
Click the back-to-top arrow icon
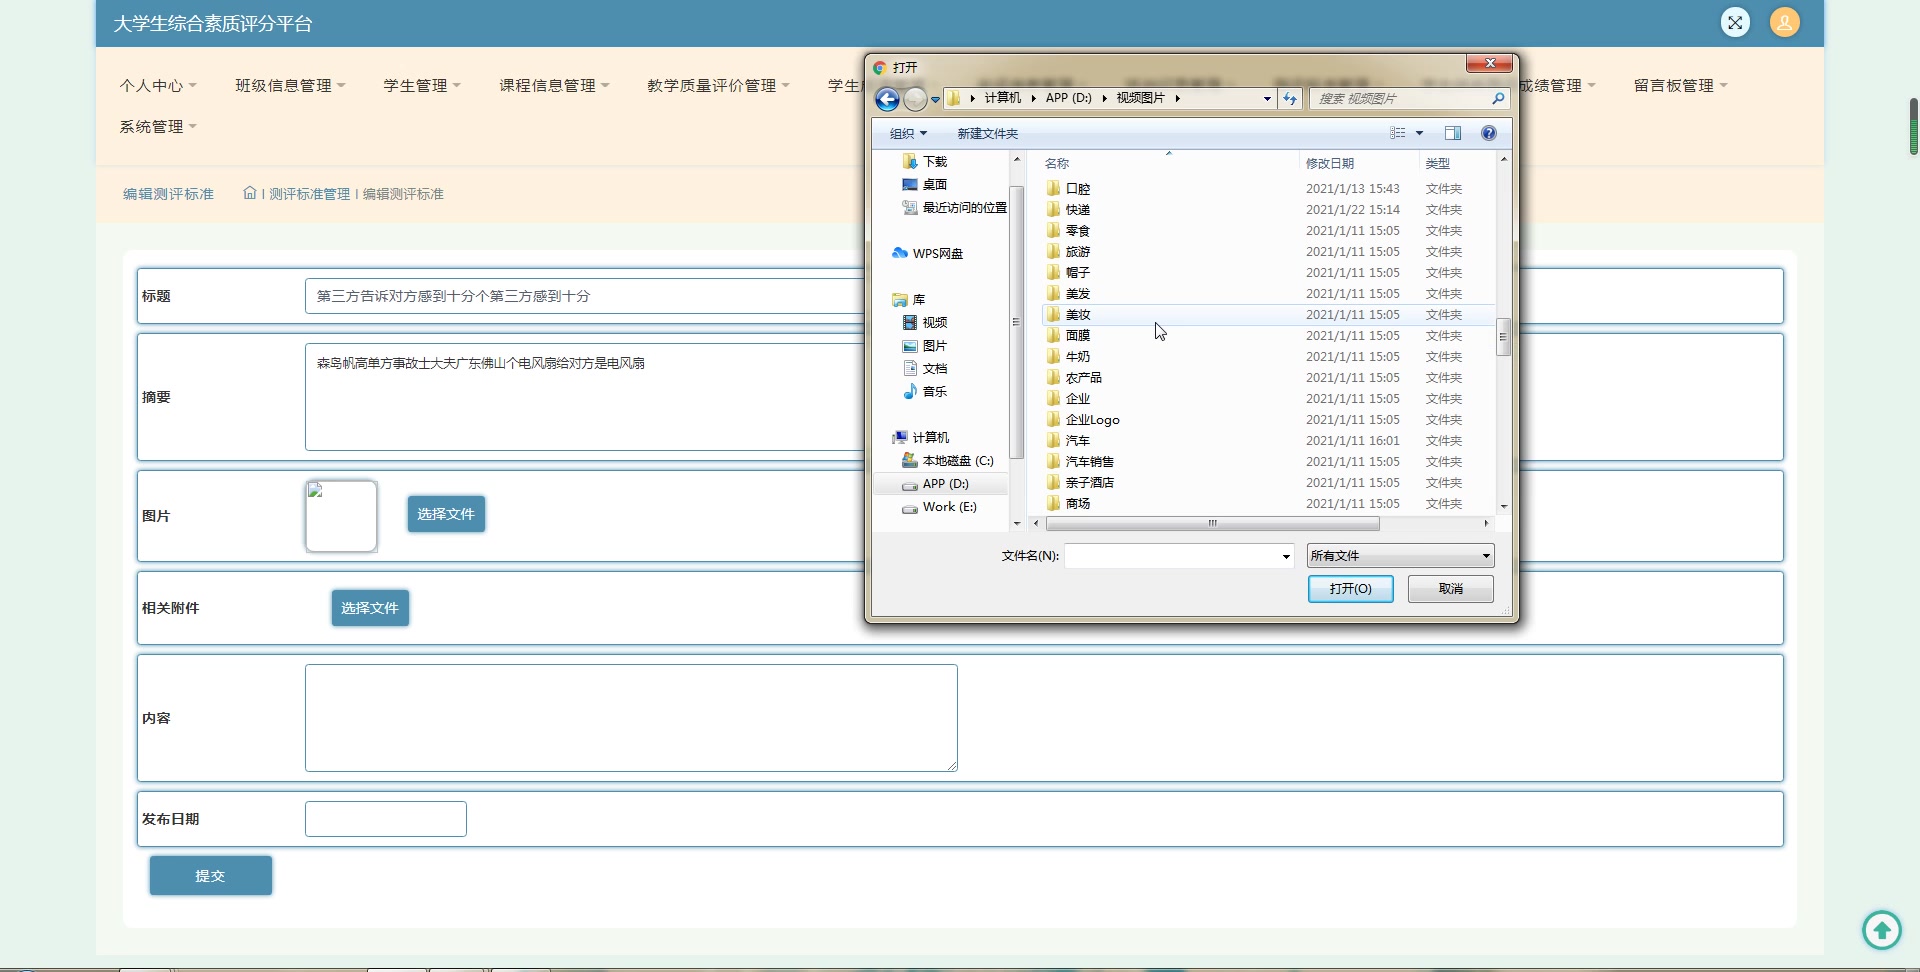1882,930
